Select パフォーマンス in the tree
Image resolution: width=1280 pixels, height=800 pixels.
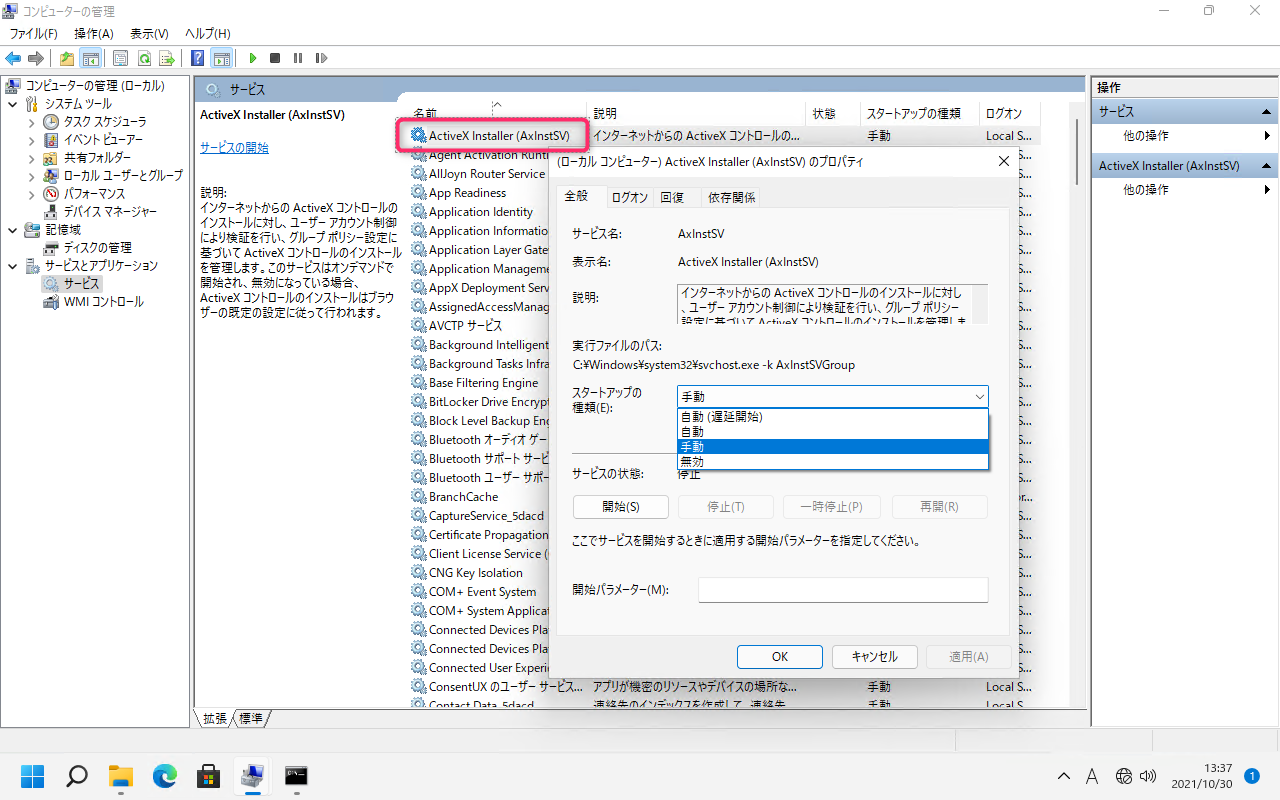[94, 193]
